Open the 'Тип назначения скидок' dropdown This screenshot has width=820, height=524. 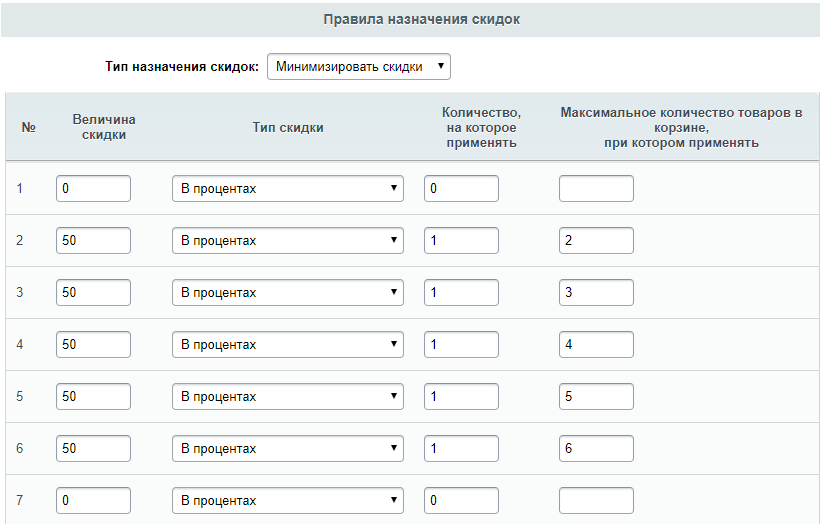coord(359,66)
